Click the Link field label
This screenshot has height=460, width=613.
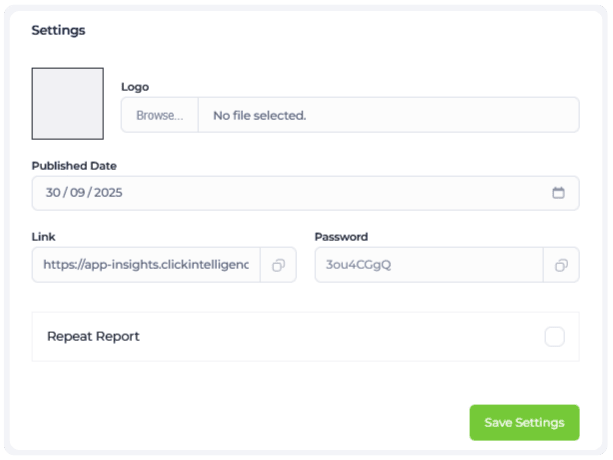tap(43, 237)
